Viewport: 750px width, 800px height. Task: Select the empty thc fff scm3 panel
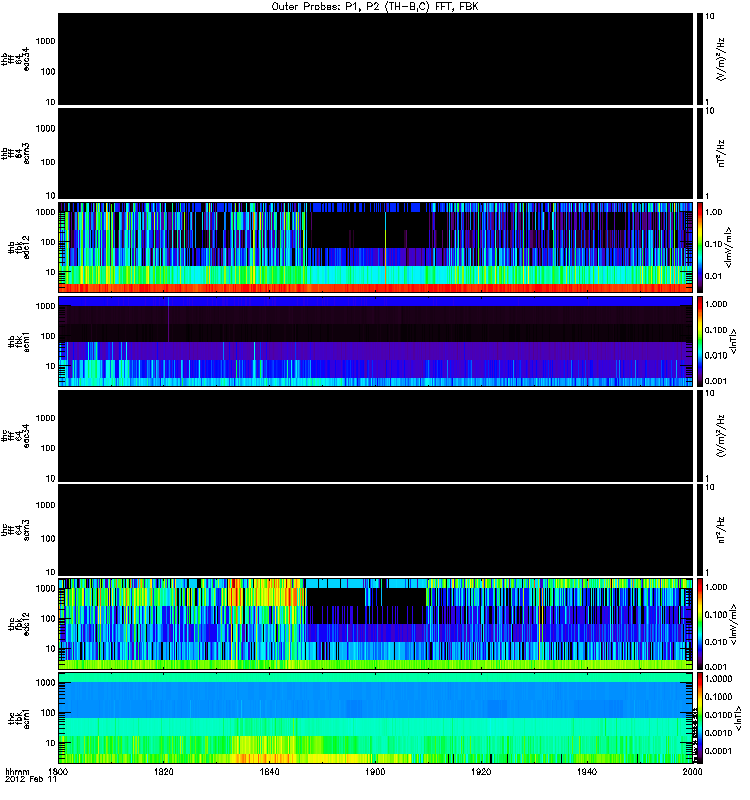(375, 528)
